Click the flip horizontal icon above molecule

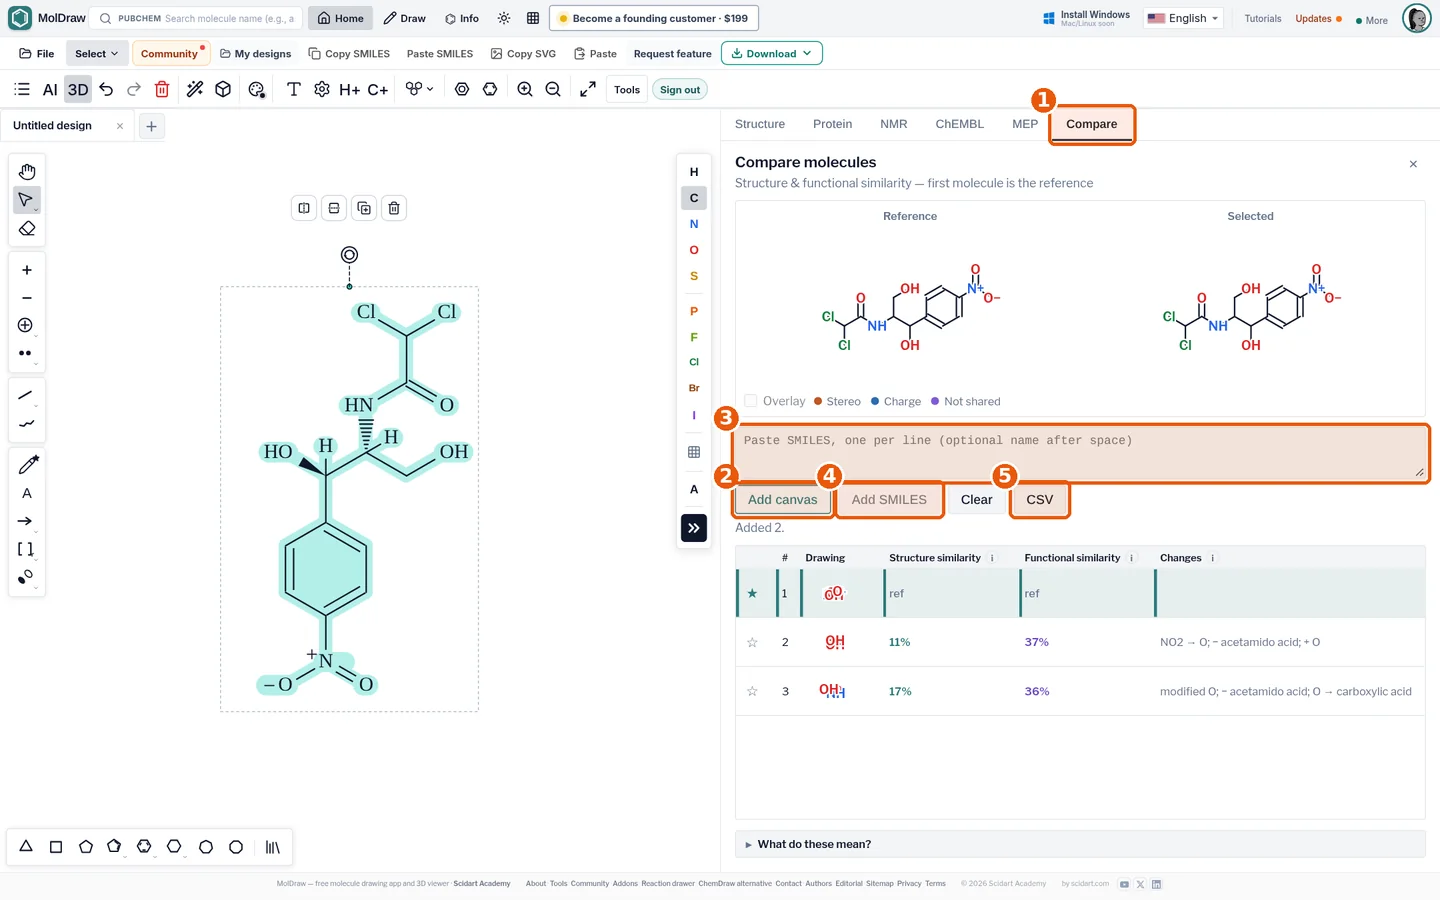[x=304, y=208]
